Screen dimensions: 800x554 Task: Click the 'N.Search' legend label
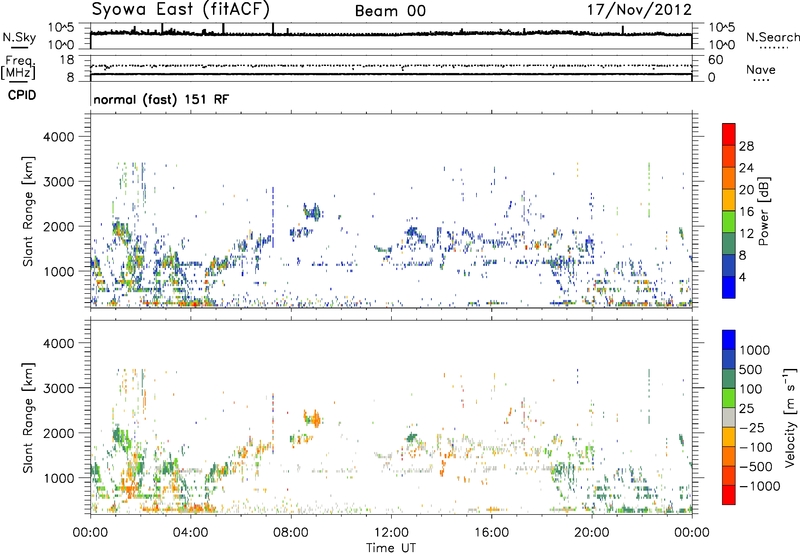tap(772, 37)
